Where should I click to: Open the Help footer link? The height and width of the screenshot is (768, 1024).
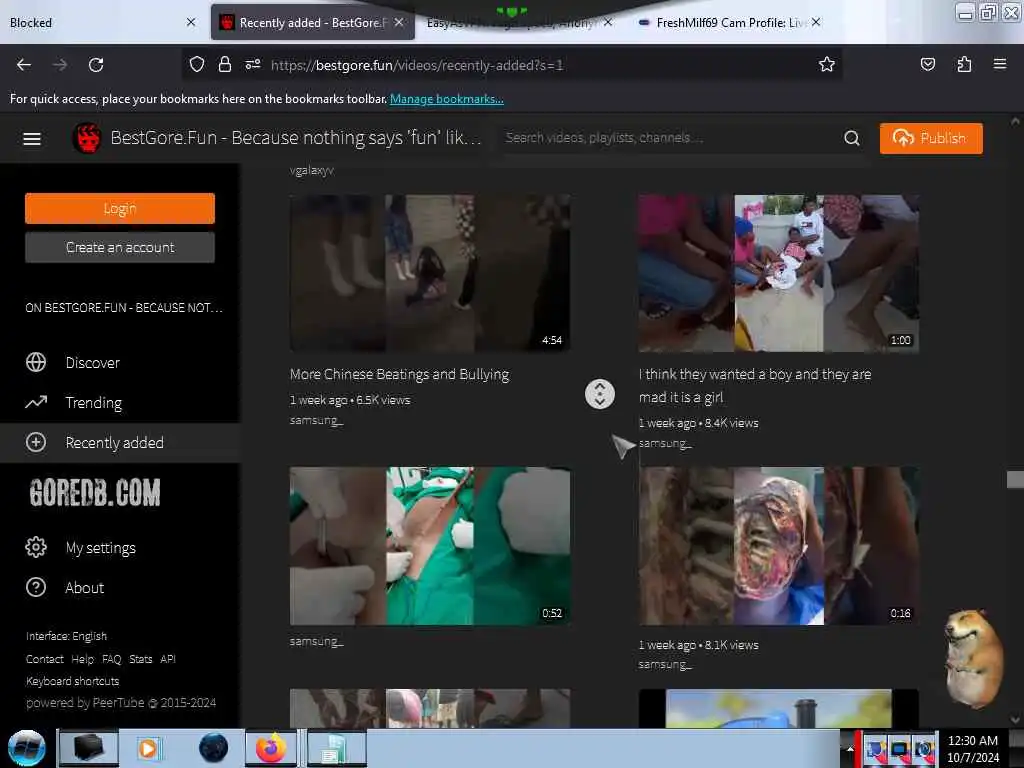82,659
